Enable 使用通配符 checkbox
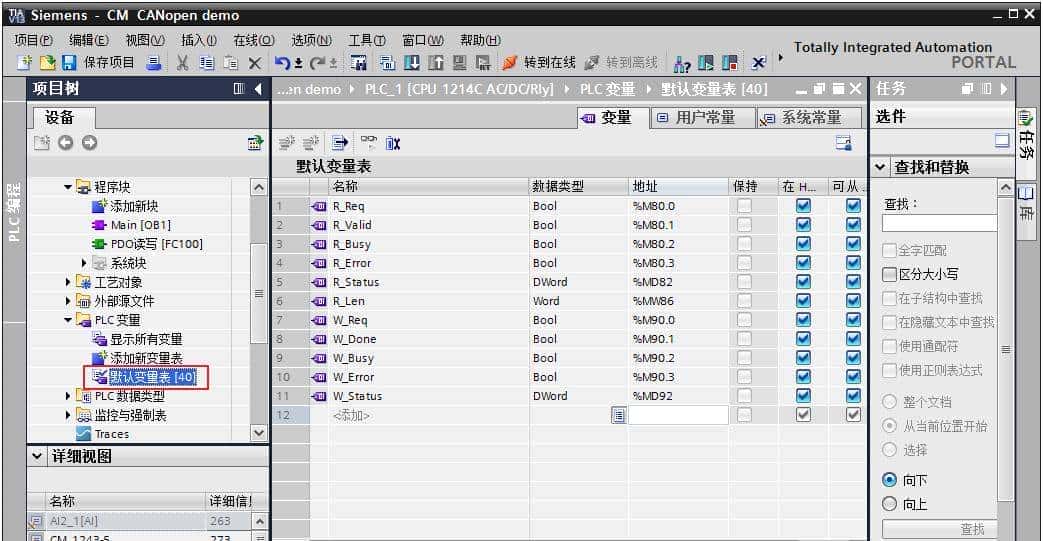Viewport: 1043px width, 541px height. [x=889, y=346]
